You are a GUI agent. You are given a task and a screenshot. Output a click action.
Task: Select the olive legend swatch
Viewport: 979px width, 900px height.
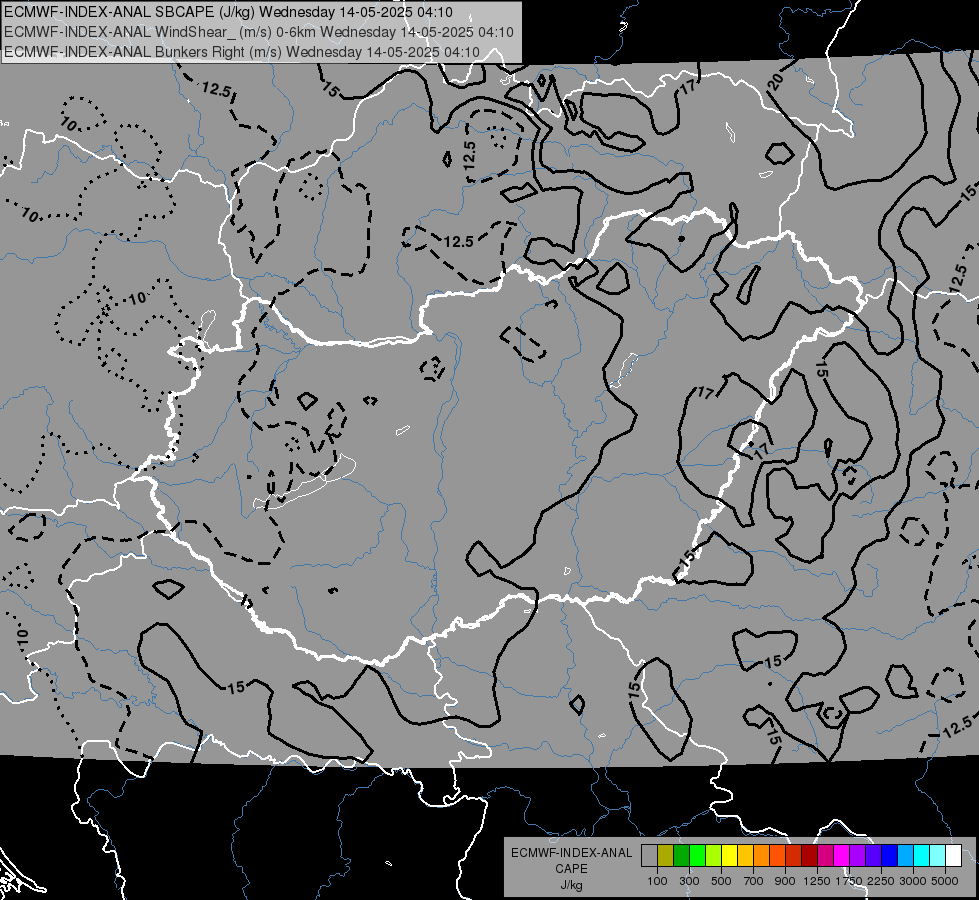666,856
